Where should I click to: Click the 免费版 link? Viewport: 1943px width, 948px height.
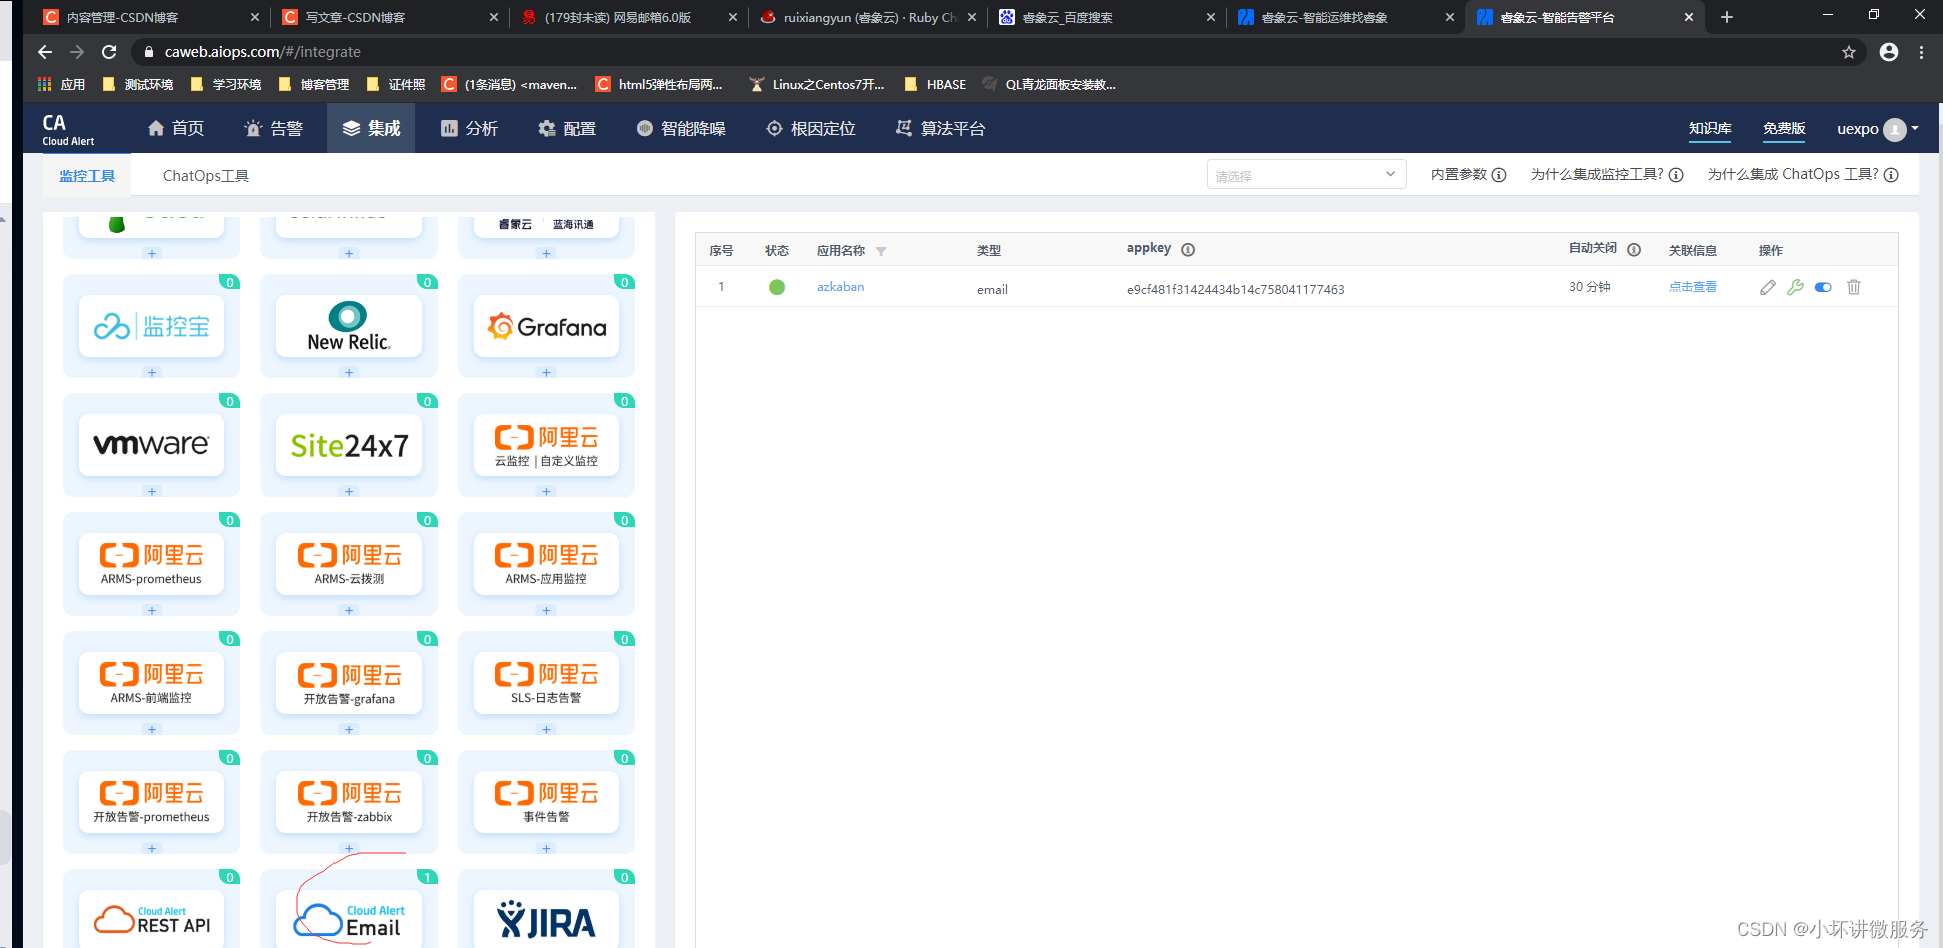(1784, 128)
